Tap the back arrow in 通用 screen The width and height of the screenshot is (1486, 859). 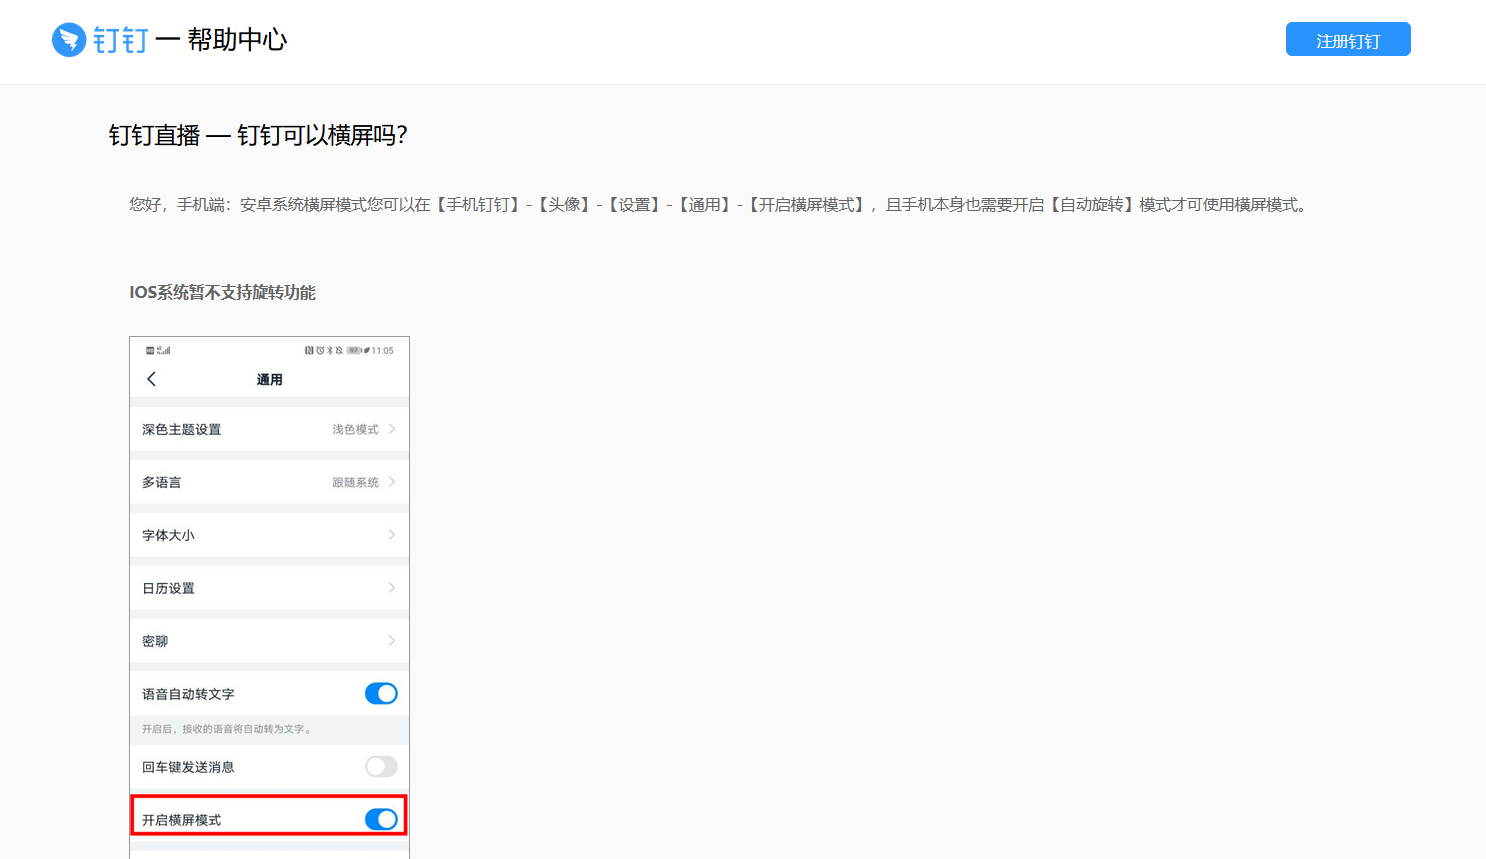coord(152,379)
